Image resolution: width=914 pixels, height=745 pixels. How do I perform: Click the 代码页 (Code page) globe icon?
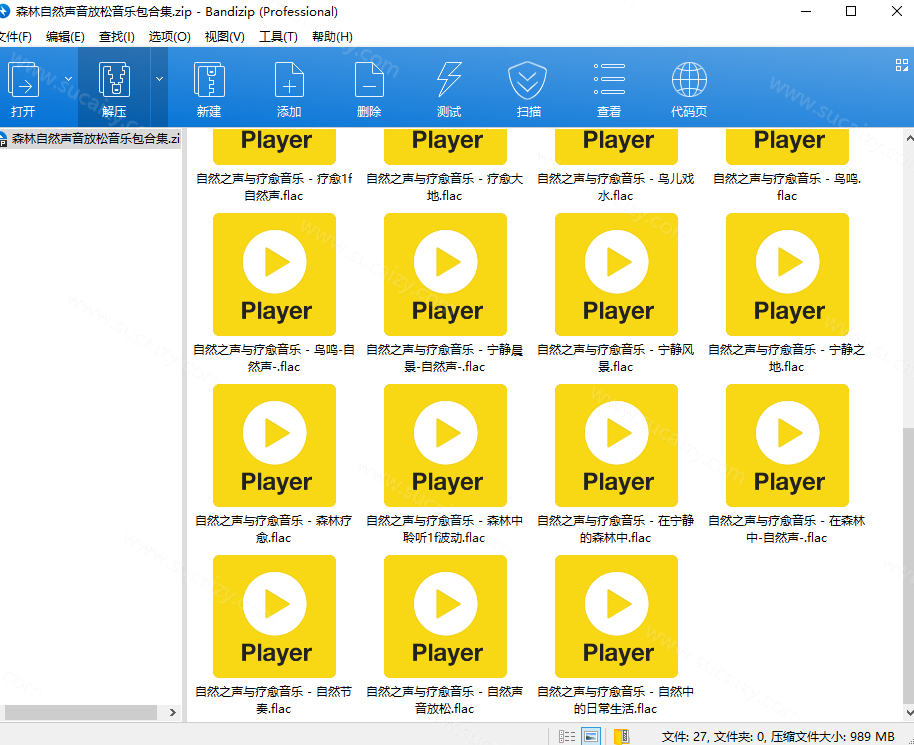(x=689, y=80)
